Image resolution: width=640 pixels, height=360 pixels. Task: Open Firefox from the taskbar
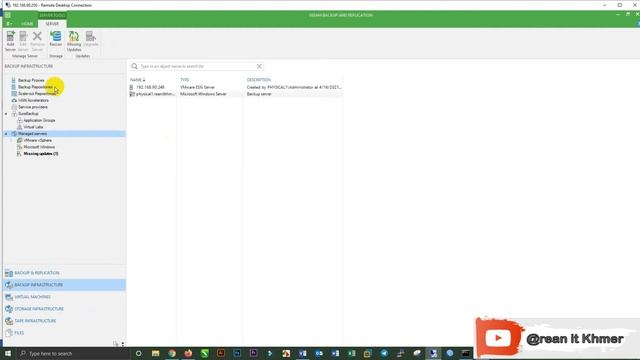point(188,353)
